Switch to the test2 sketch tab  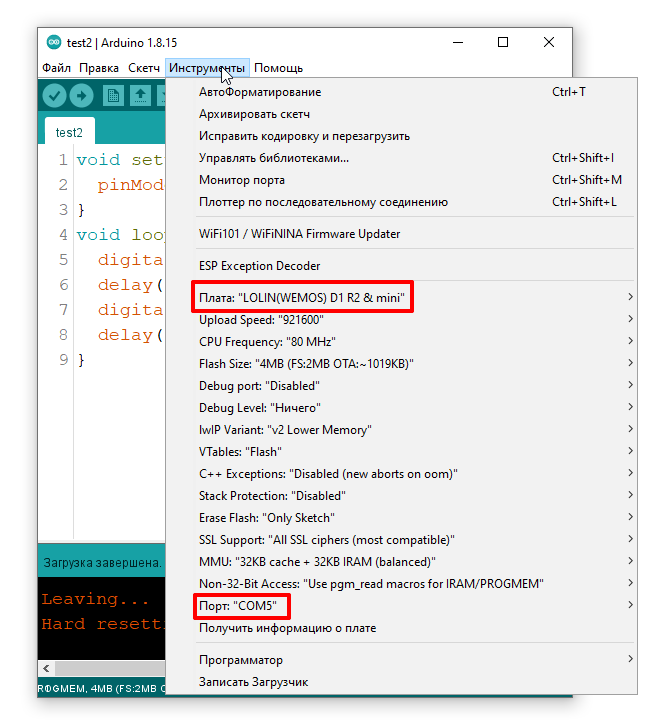tap(69, 132)
